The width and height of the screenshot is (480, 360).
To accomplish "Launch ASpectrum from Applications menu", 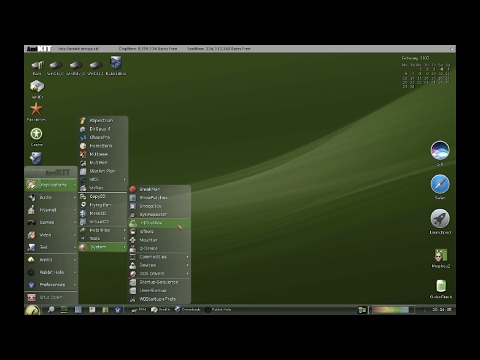I will [103, 120].
